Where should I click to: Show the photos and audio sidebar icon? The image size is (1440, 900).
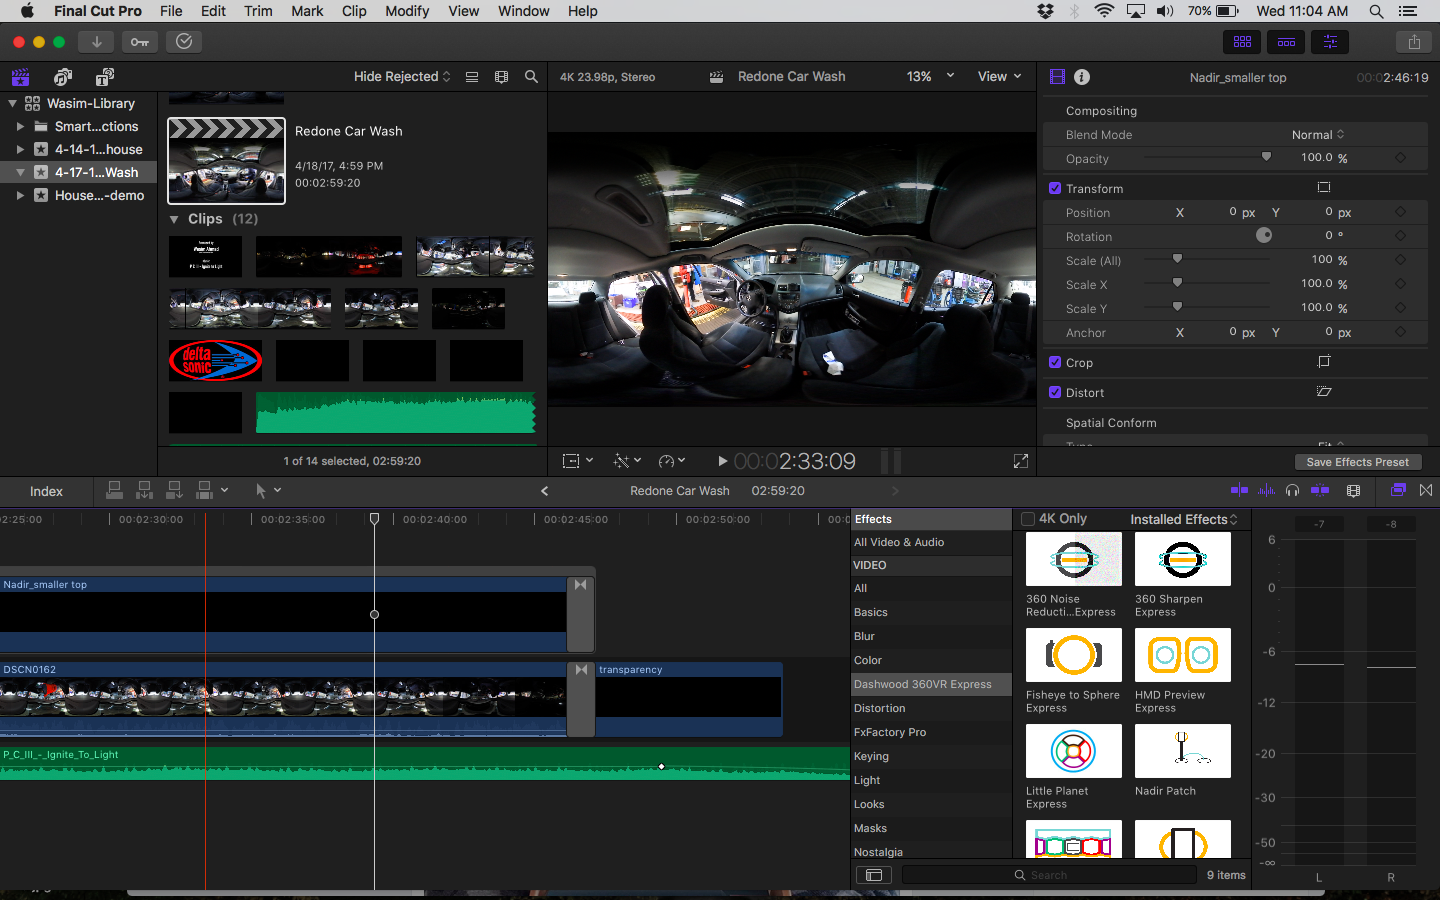(x=63, y=77)
